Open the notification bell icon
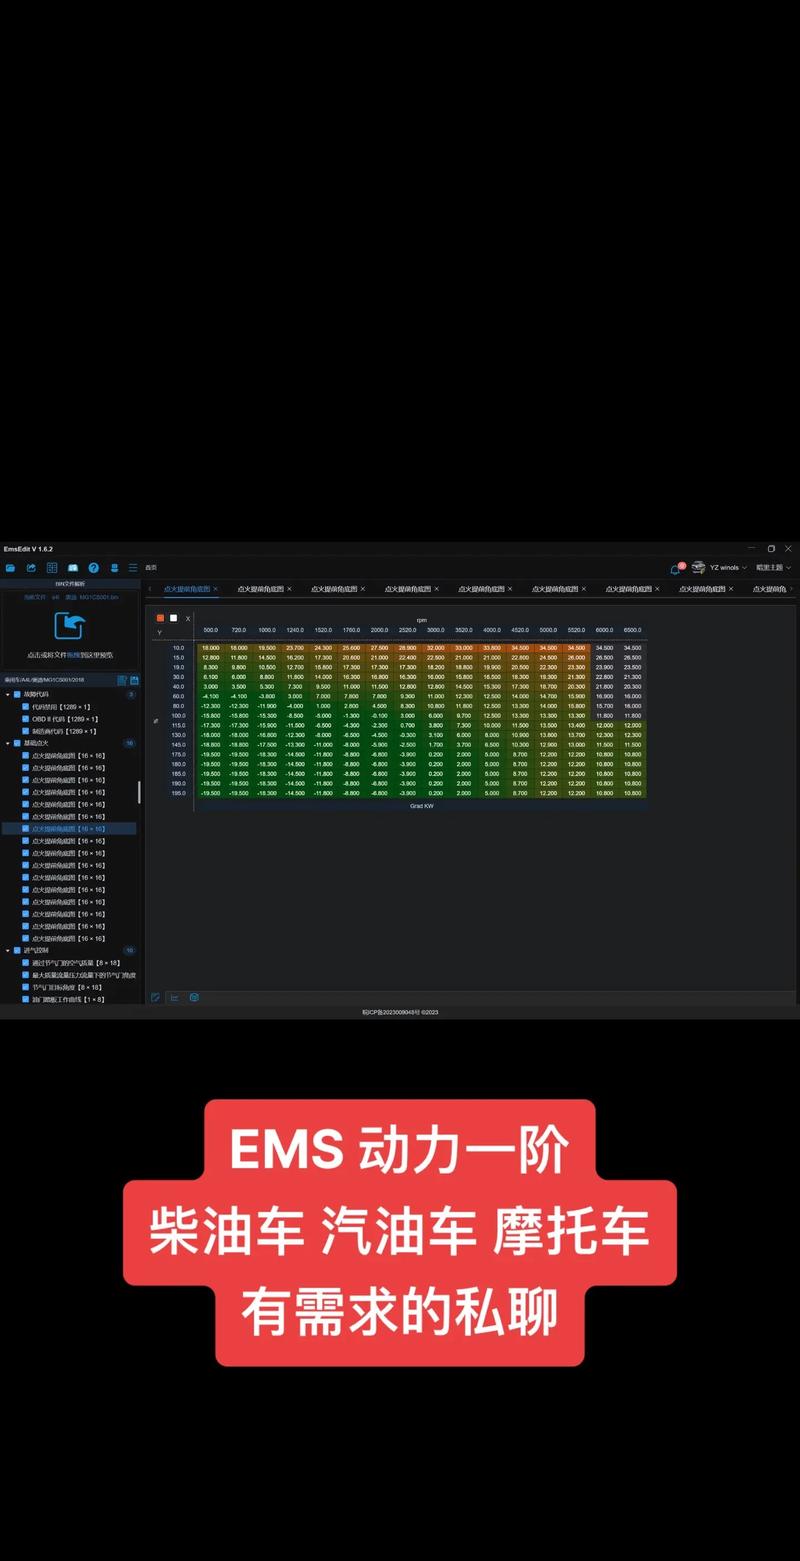Viewport: 800px width, 1561px height. coord(675,568)
